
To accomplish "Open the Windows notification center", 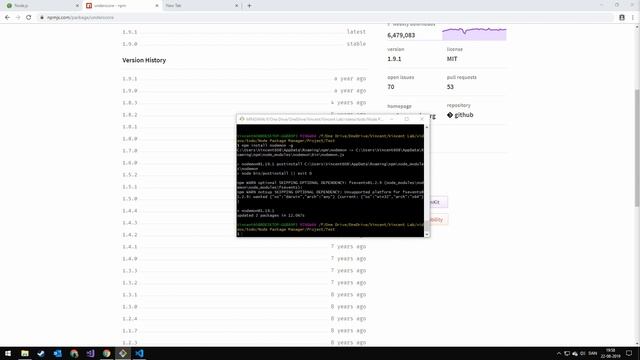I will click(629, 353).
